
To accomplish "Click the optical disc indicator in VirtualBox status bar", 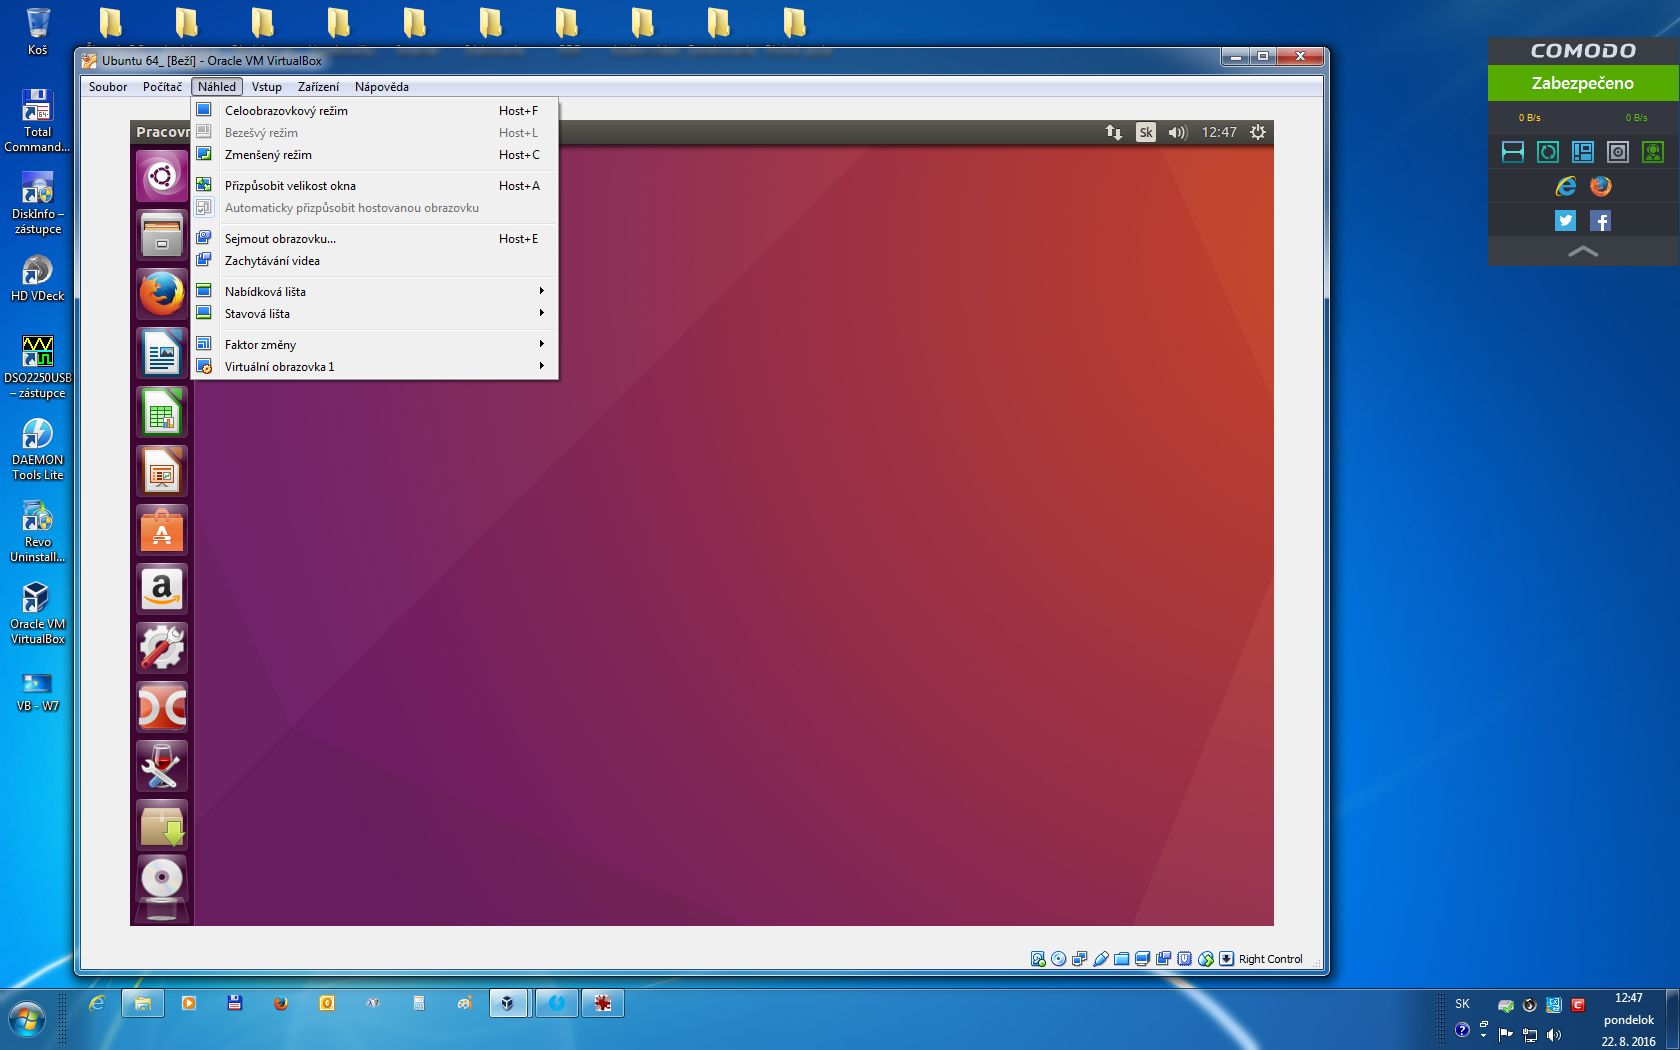I will [x=1059, y=959].
